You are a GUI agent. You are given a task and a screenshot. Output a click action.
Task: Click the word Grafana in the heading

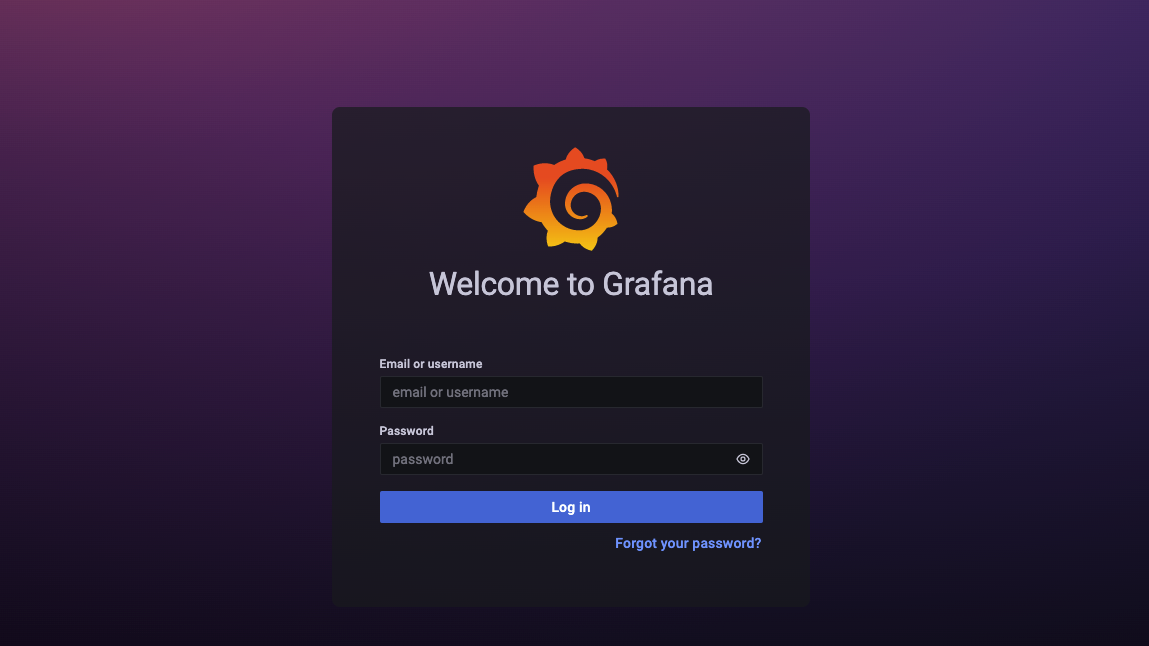click(x=657, y=284)
